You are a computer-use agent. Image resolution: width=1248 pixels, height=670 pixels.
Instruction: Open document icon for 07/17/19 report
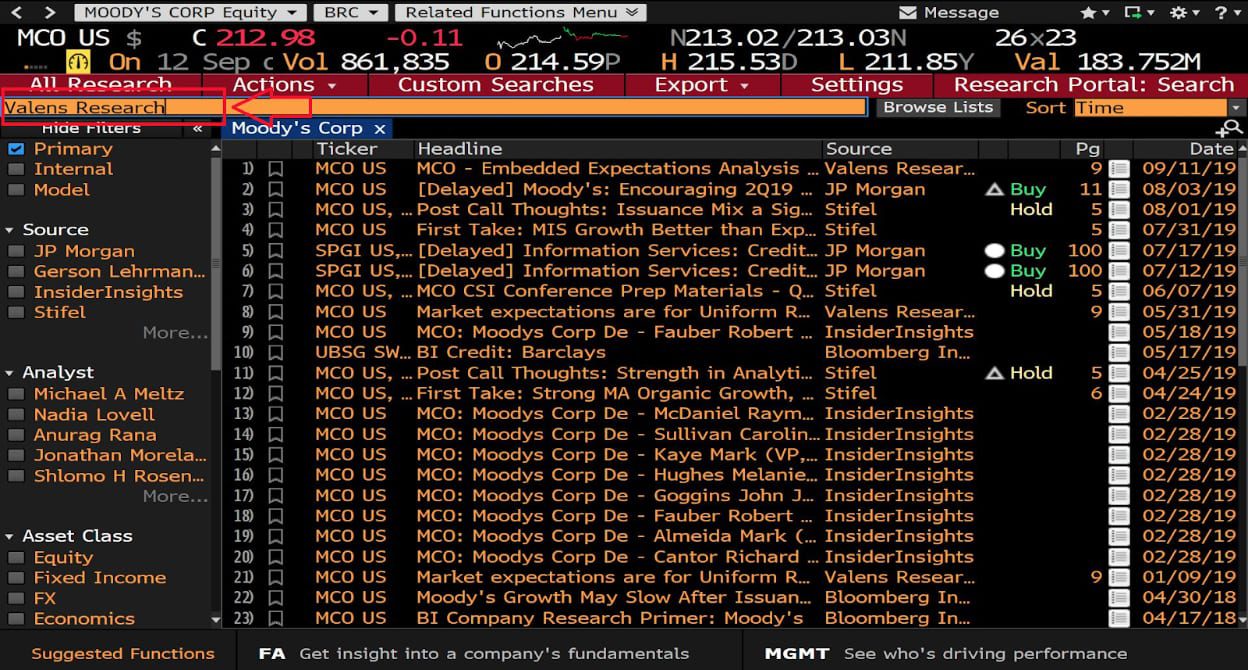pos(1119,250)
